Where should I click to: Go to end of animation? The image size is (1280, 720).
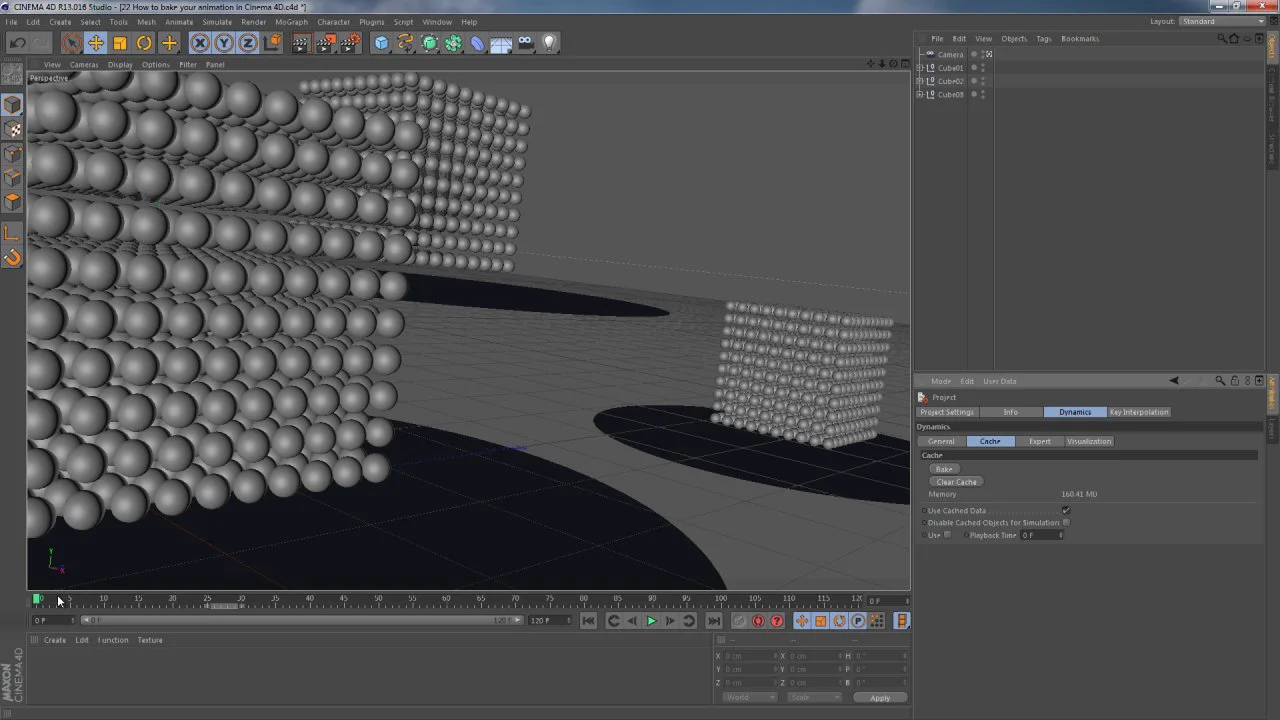click(x=713, y=621)
